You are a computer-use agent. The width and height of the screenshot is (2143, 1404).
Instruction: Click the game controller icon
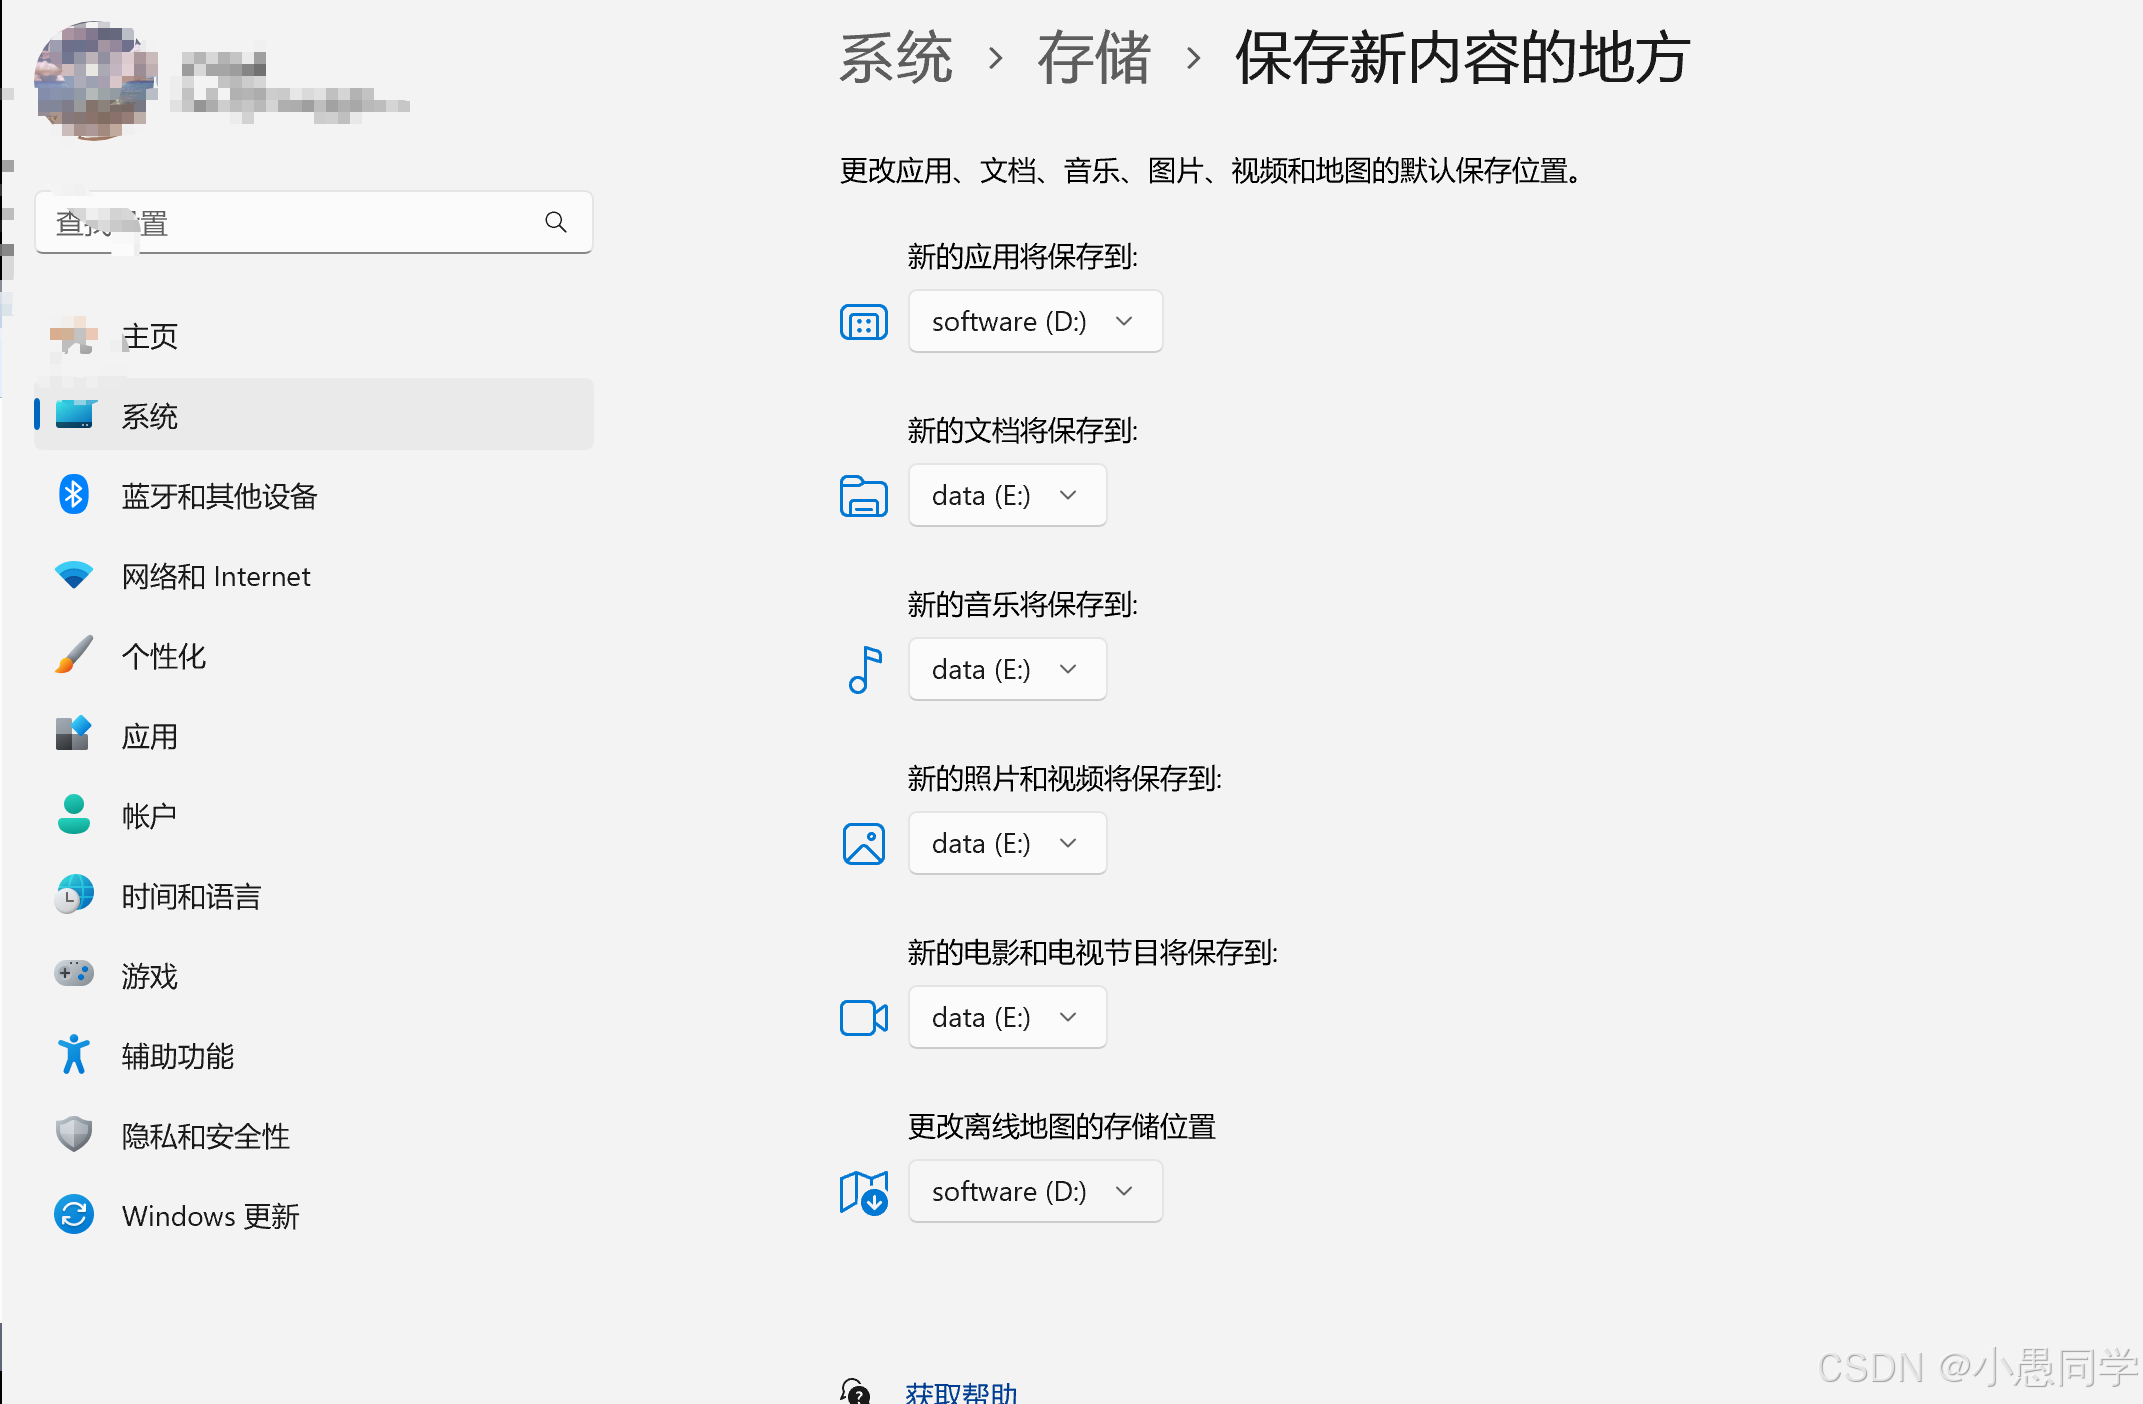click(74, 973)
